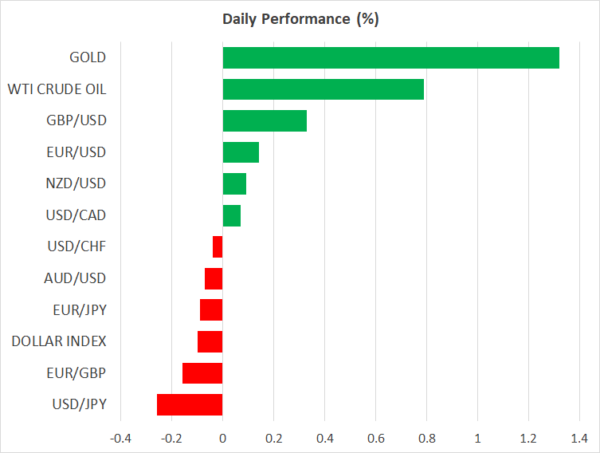Select the red EUR/JPY bar

tap(211, 310)
